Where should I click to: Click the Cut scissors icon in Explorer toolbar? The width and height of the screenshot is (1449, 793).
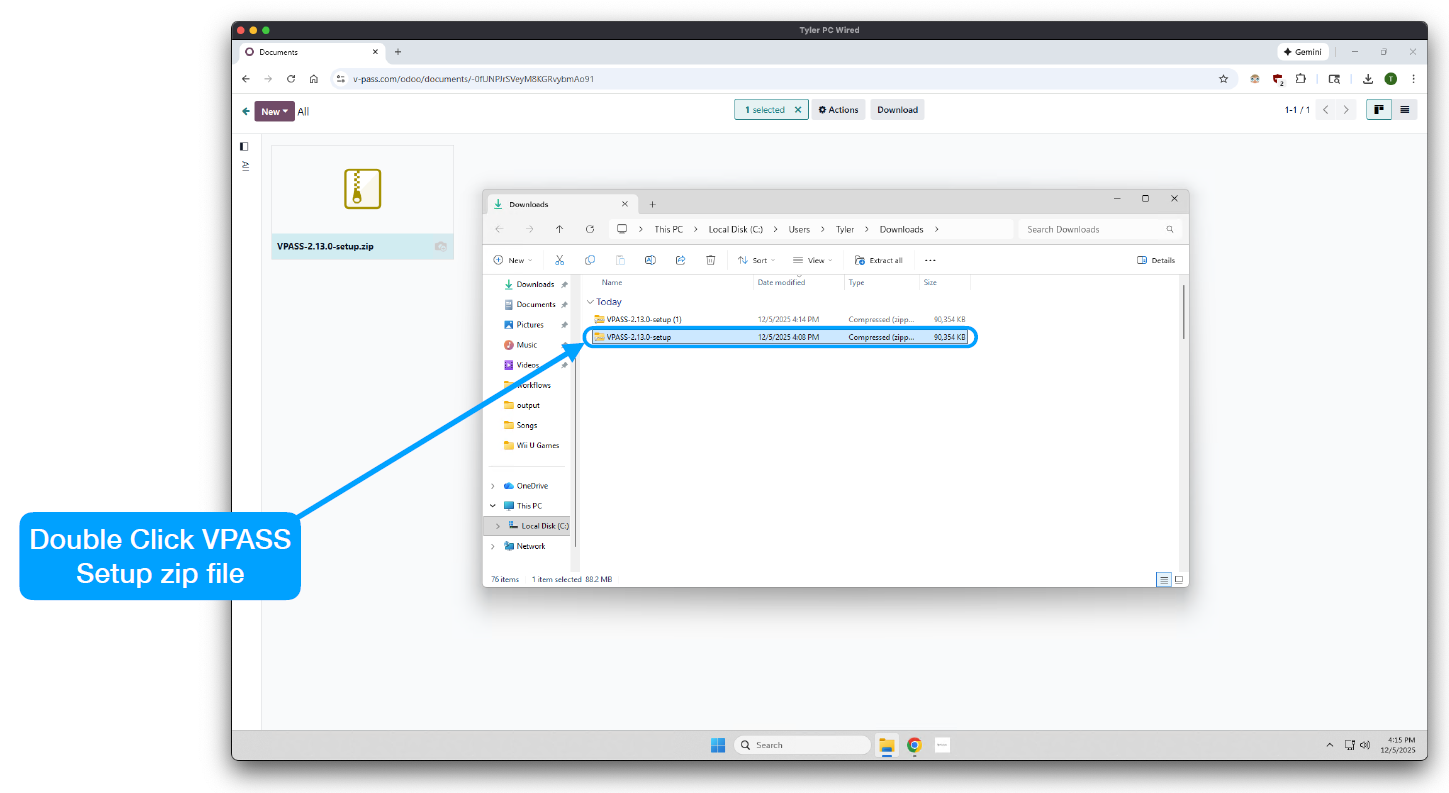tap(560, 260)
